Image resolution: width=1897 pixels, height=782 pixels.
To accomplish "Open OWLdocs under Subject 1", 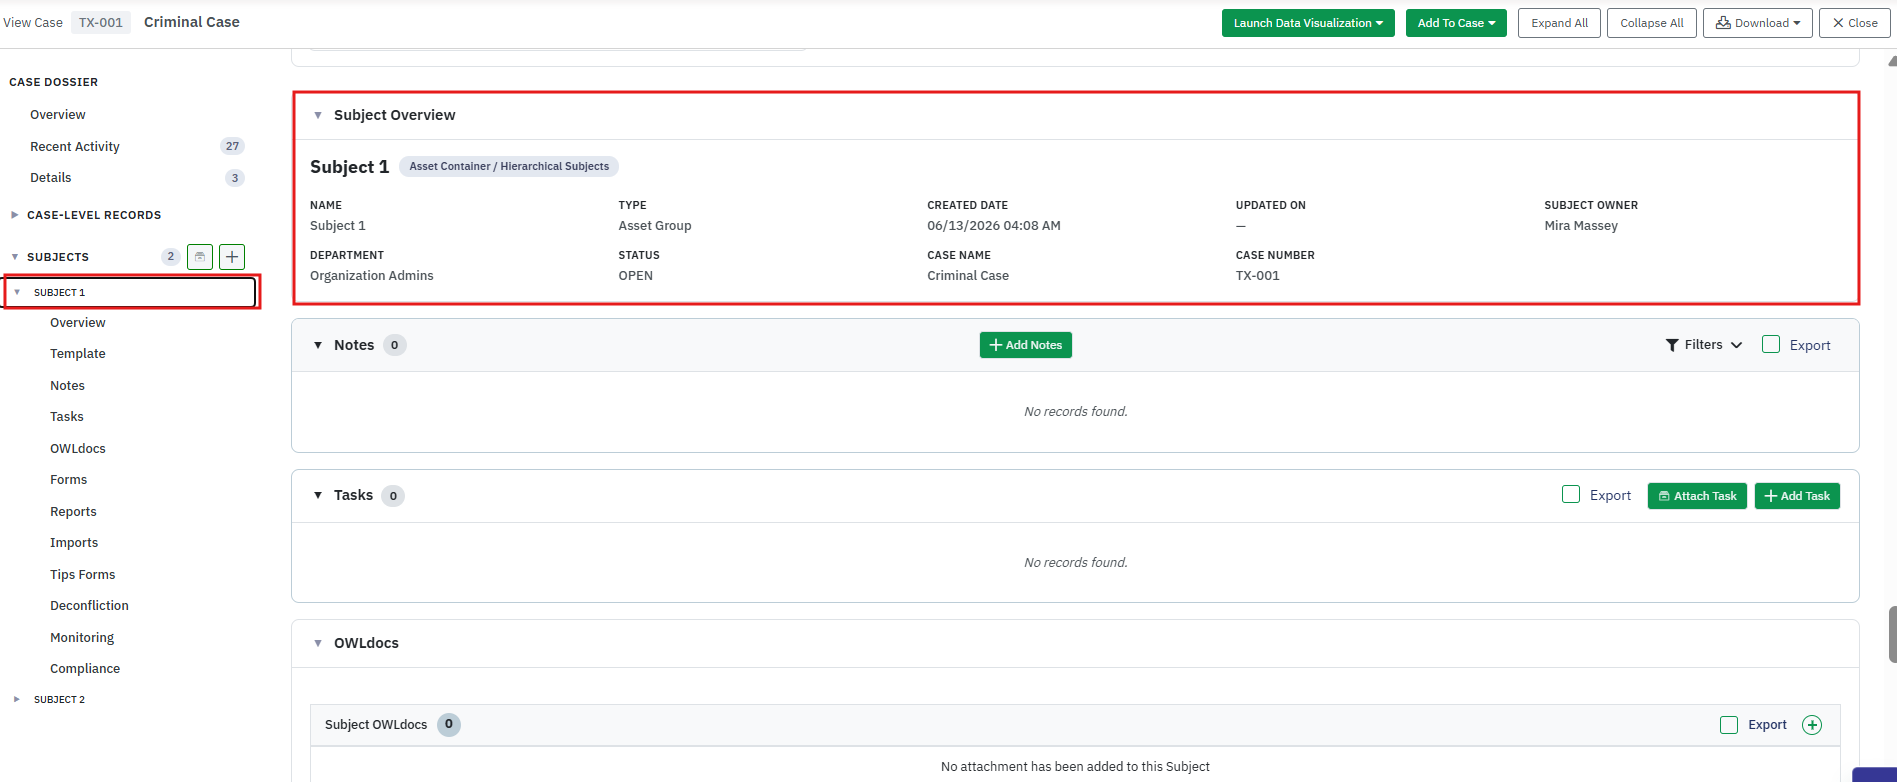I will pyautogui.click(x=78, y=449).
